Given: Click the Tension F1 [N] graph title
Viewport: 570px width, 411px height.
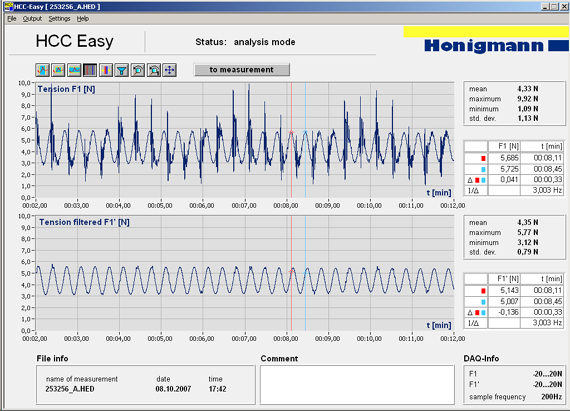Looking at the screenshot, I should pyautogui.click(x=66, y=89).
